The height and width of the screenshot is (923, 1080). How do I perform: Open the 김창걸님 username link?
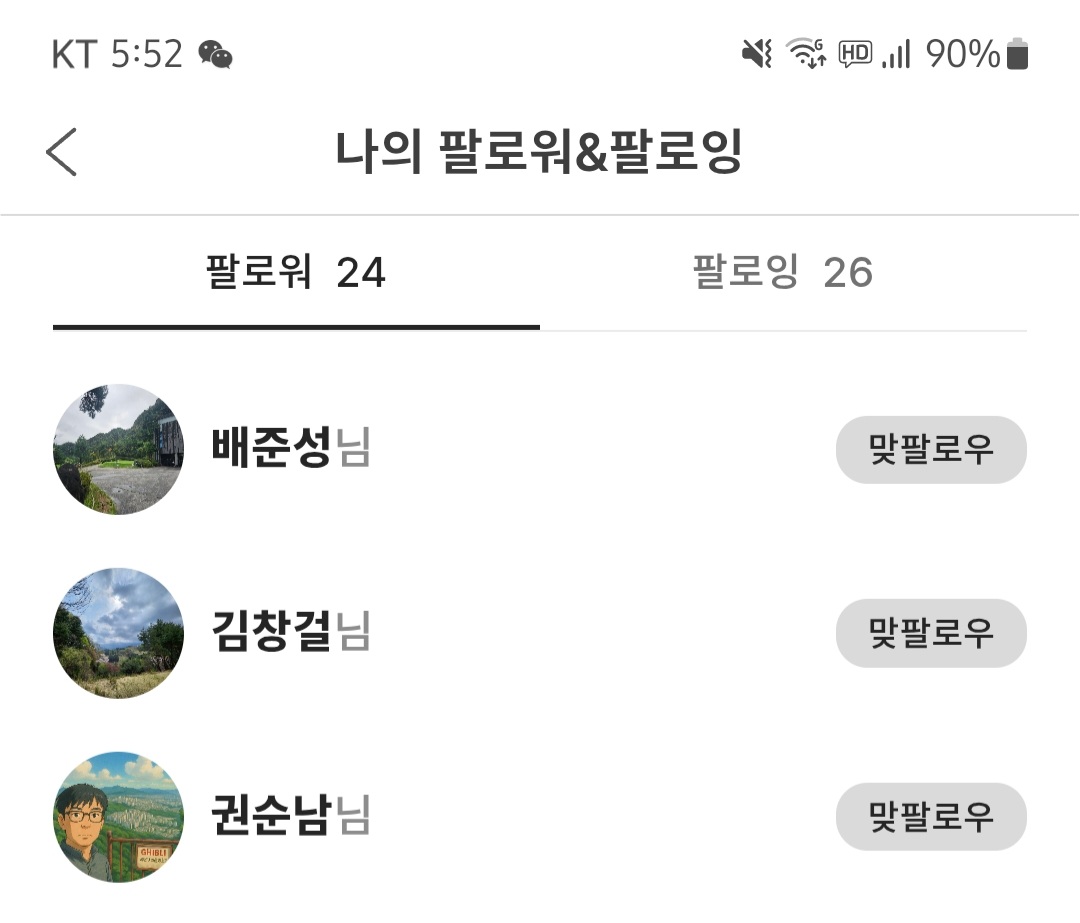(290, 633)
